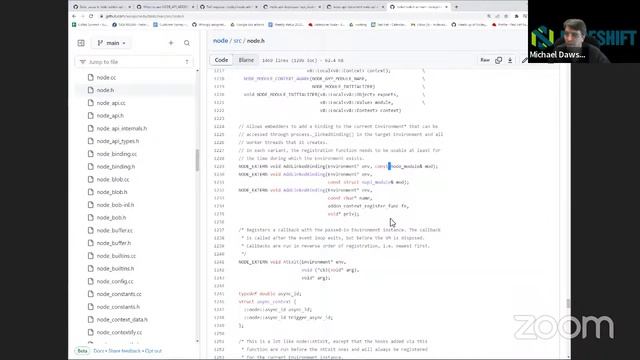
Task: Reload the page in browser
Action: [x=91, y=16]
